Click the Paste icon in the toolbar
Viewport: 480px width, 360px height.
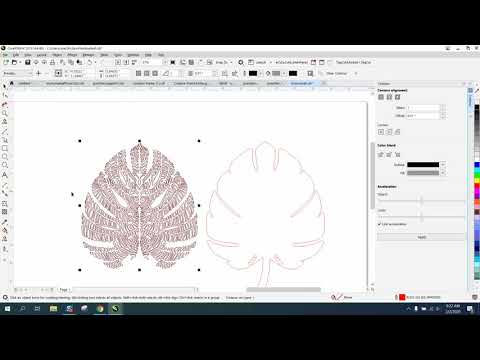coord(79,62)
